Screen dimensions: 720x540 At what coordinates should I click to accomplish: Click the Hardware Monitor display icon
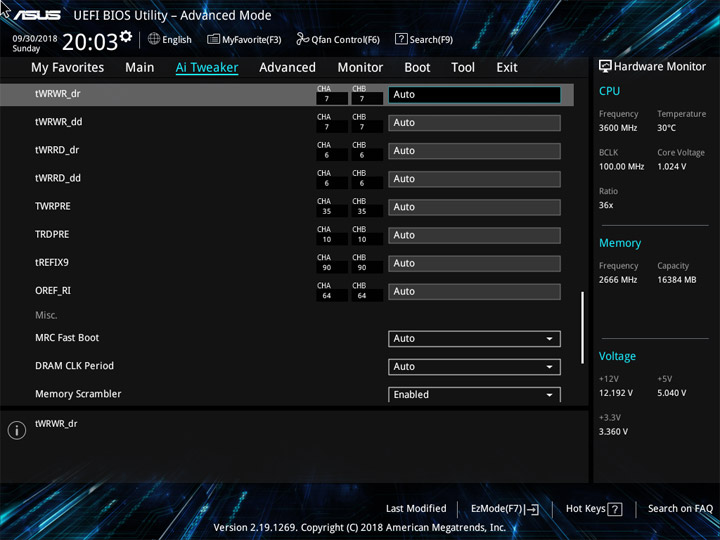point(605,67)
